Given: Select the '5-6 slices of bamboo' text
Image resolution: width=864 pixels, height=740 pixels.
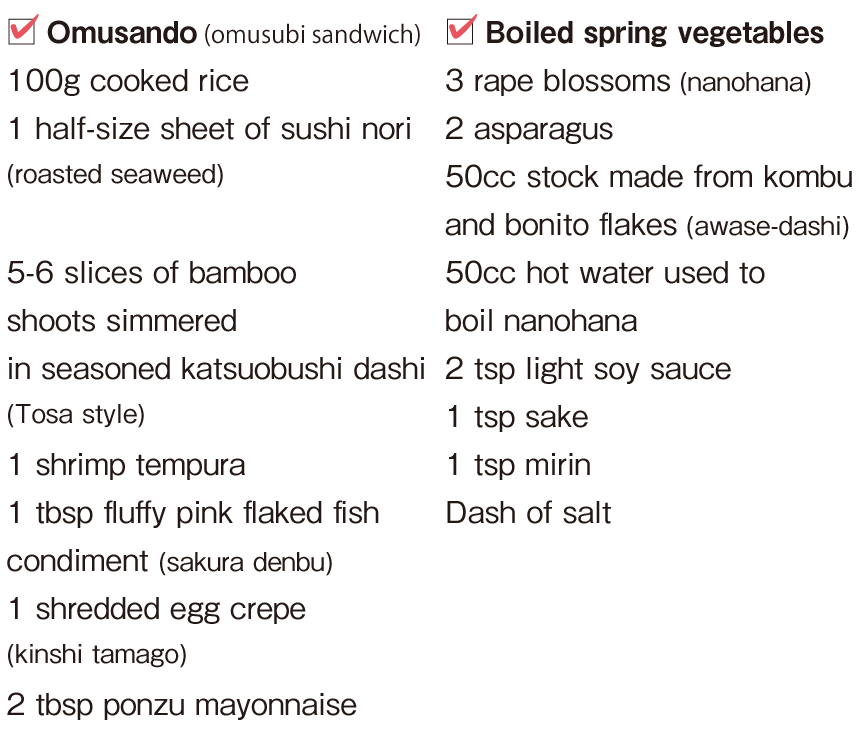Looking at the screenshot, I should click(x=152, y=273).
